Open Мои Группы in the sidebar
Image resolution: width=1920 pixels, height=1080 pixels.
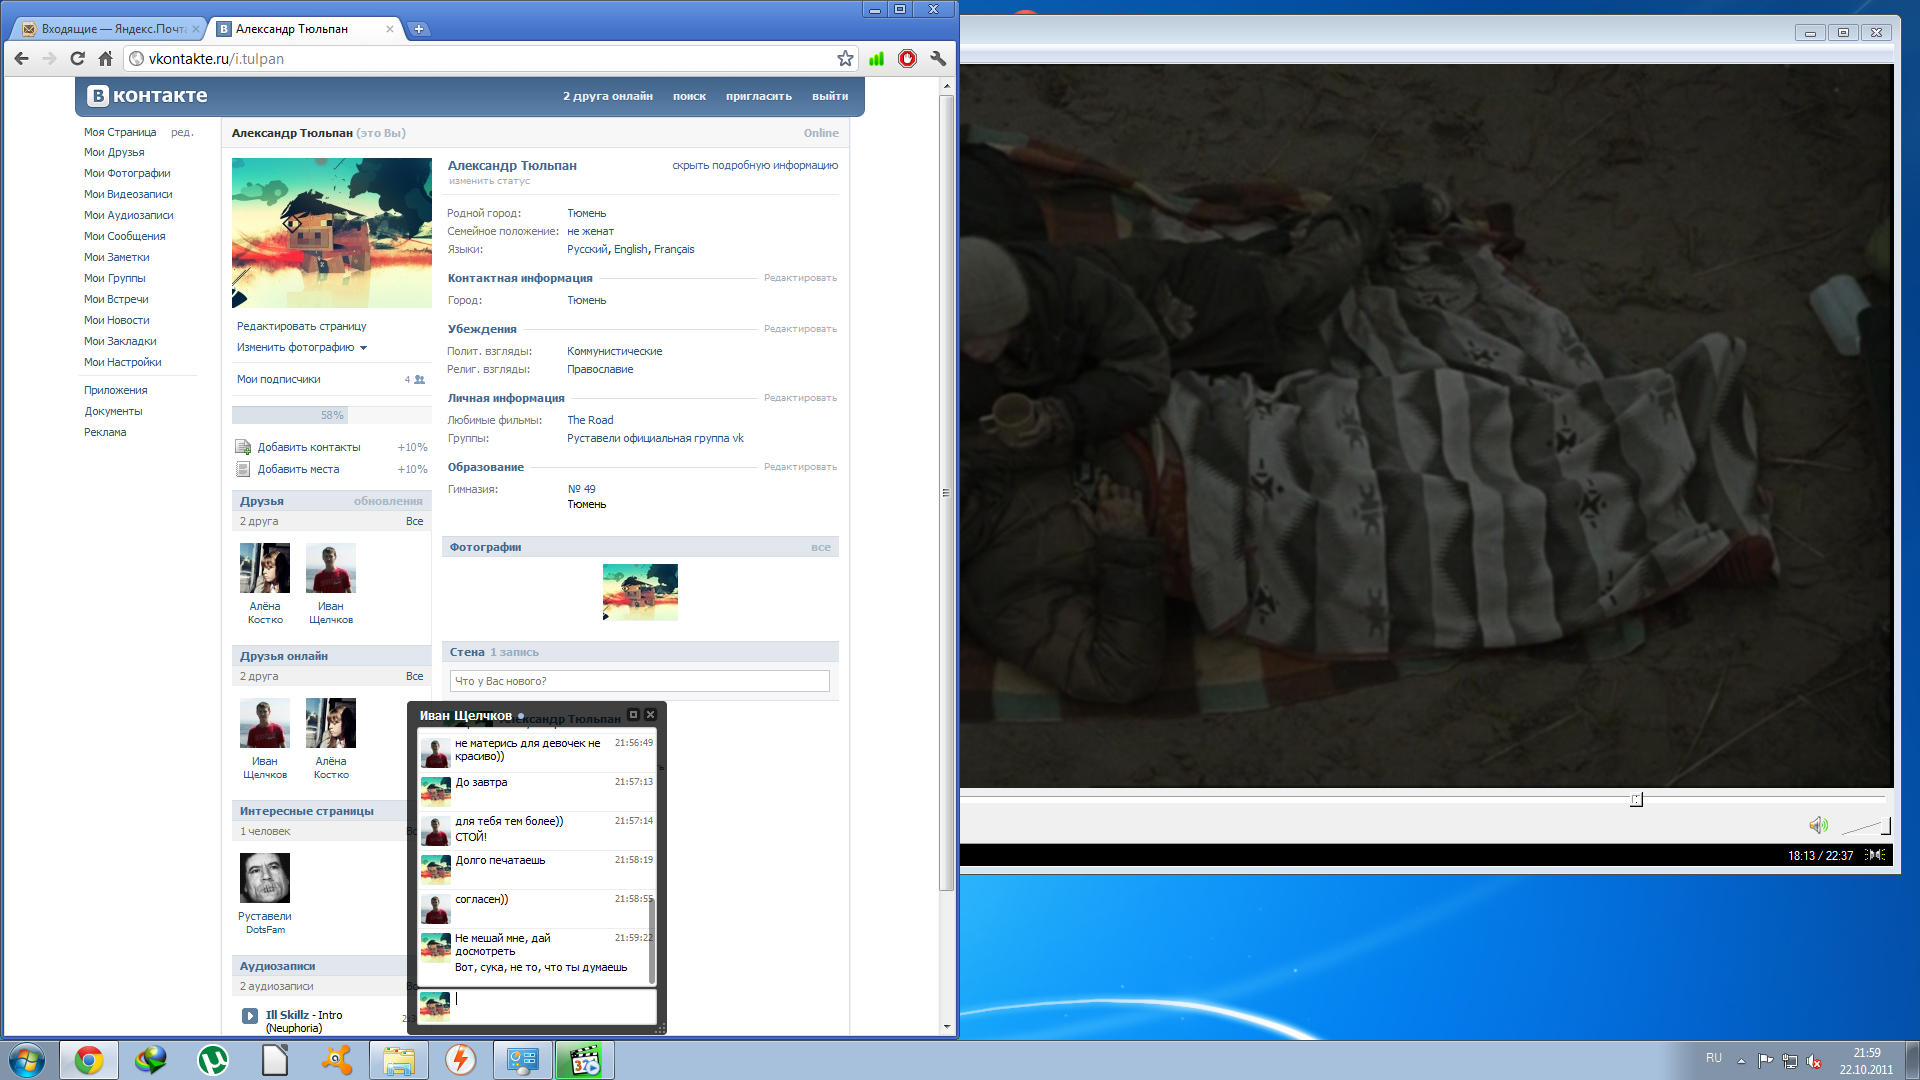click(x=115, y=278)
